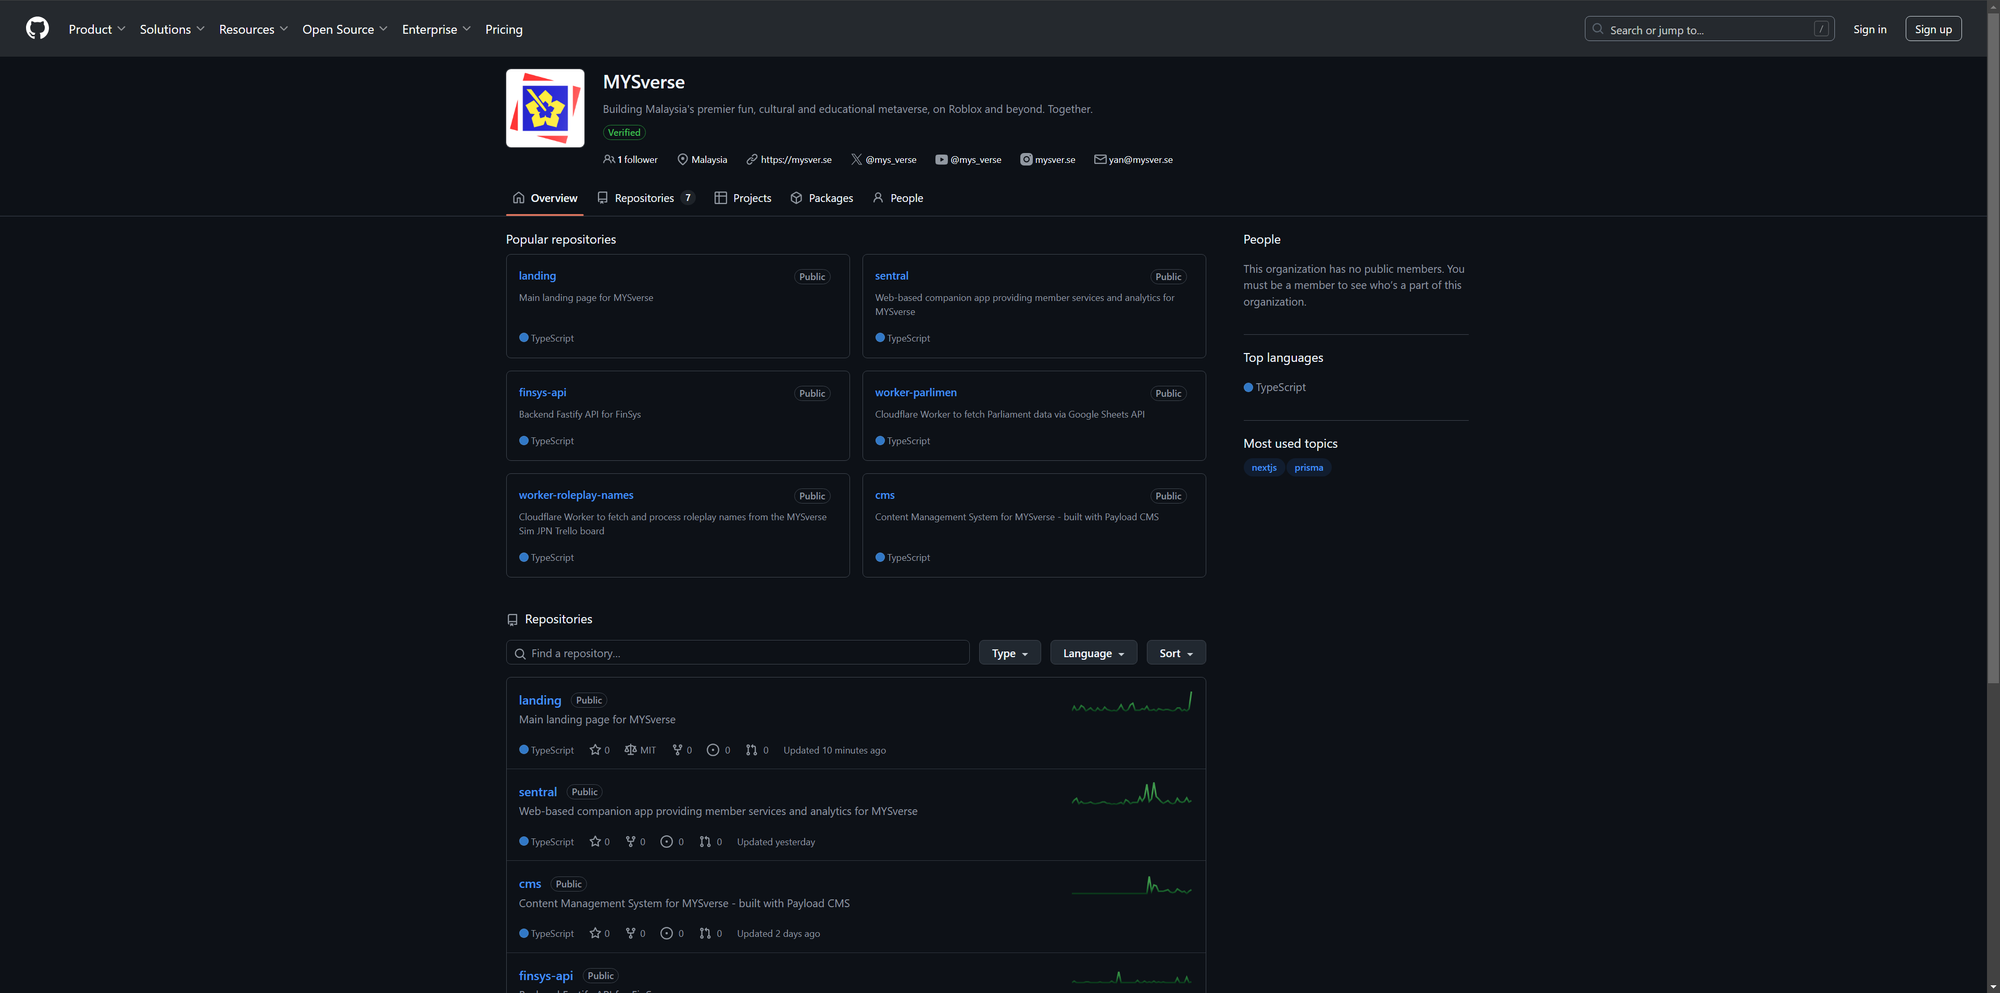The image size is (2000, 993).
Task: Click the issues icon on sentral repository
Action: tap(666, 842)
